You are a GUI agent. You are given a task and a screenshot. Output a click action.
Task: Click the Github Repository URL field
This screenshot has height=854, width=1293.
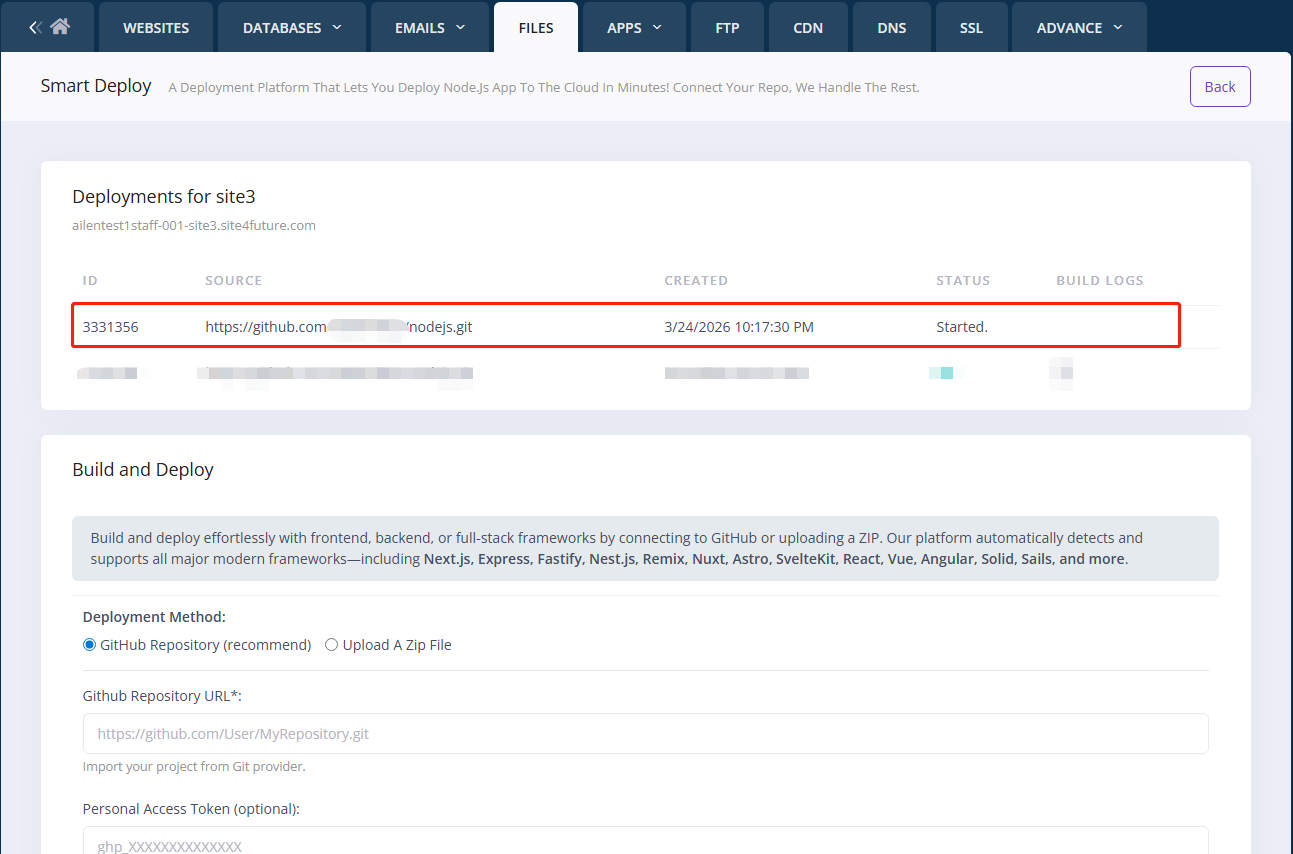point(645,734)
